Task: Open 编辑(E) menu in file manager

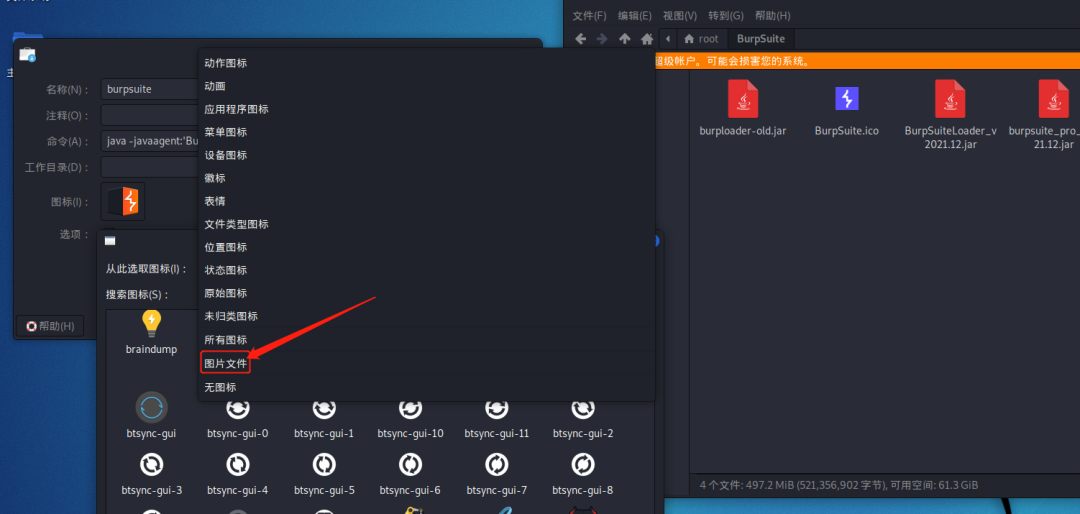Action: click(x=634, y=15)
